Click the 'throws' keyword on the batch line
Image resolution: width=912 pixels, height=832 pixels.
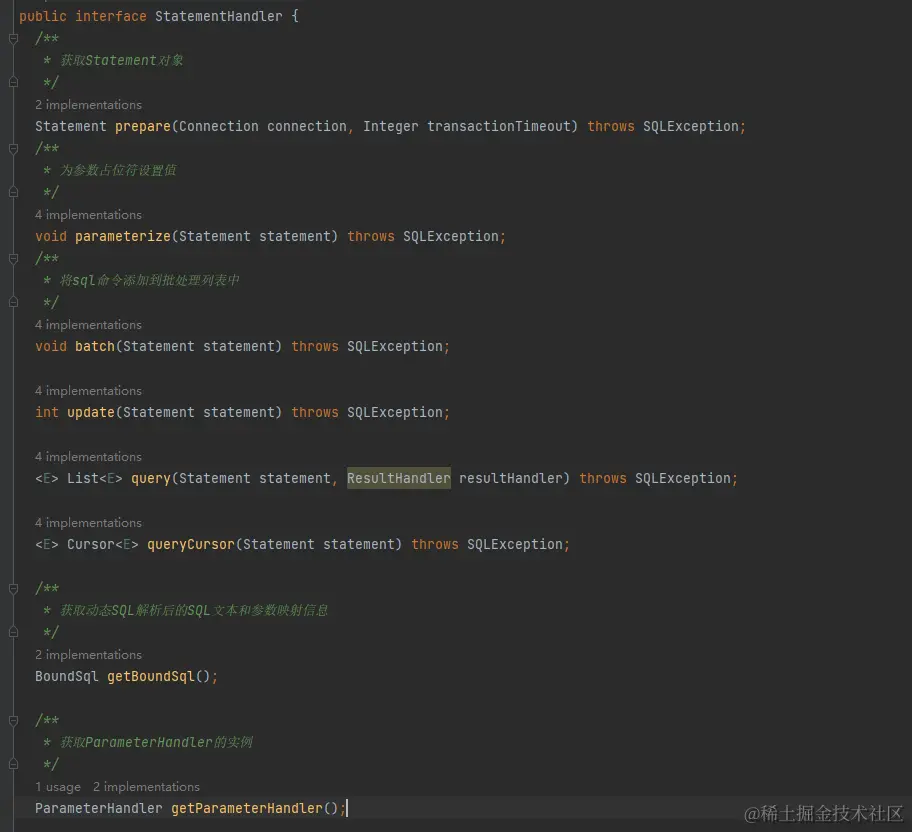click(315, 346)
